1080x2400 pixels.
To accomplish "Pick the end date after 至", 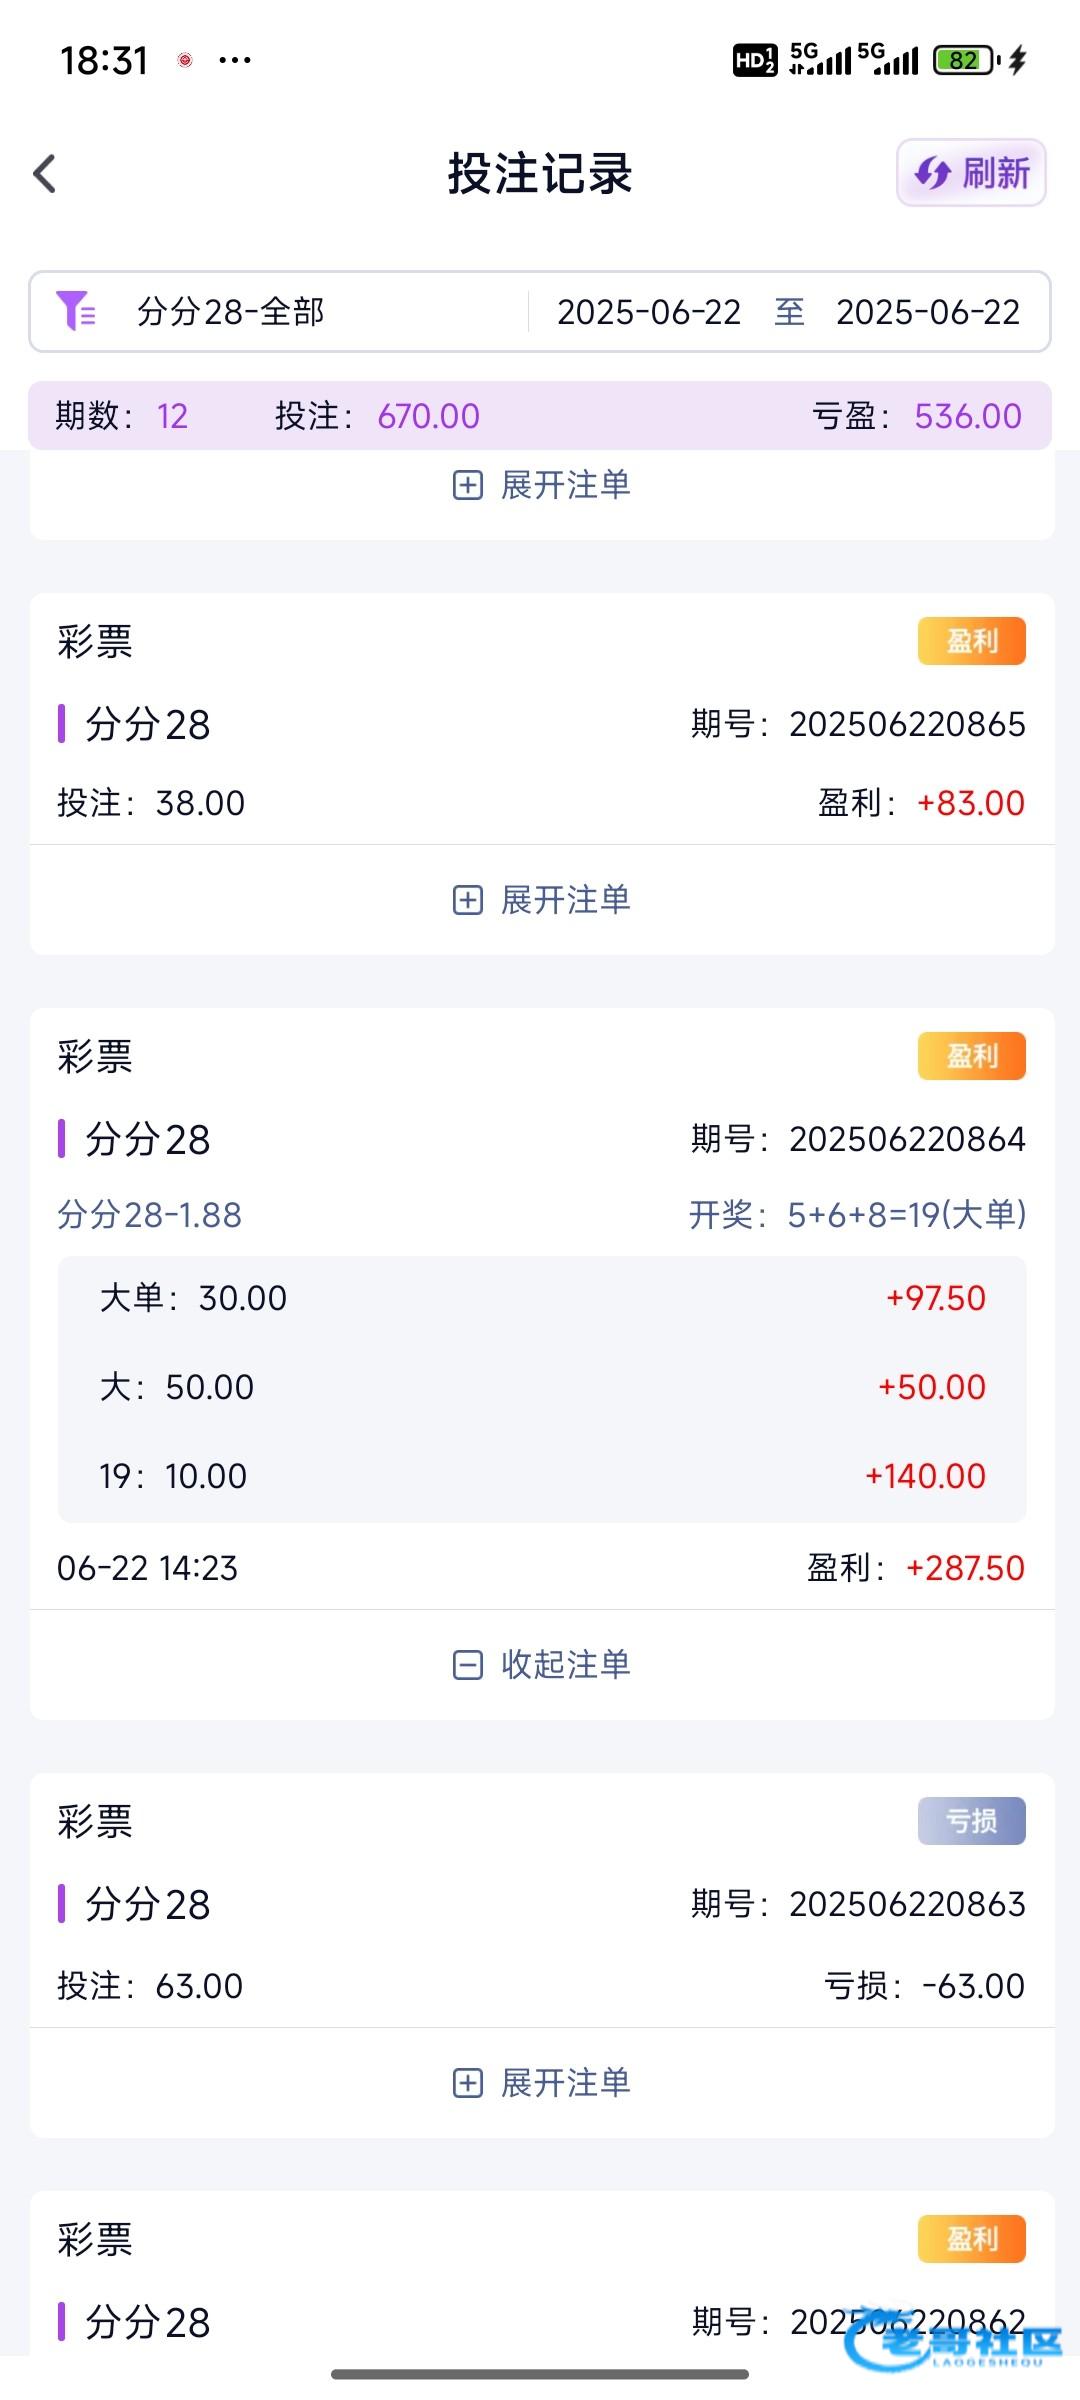I will (927, 312).
